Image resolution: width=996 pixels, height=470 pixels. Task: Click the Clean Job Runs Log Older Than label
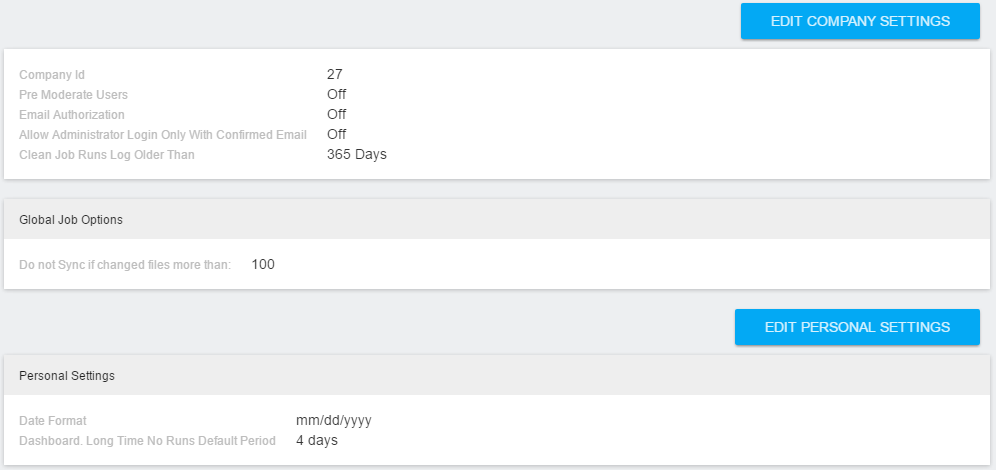(x=107, y=155)
